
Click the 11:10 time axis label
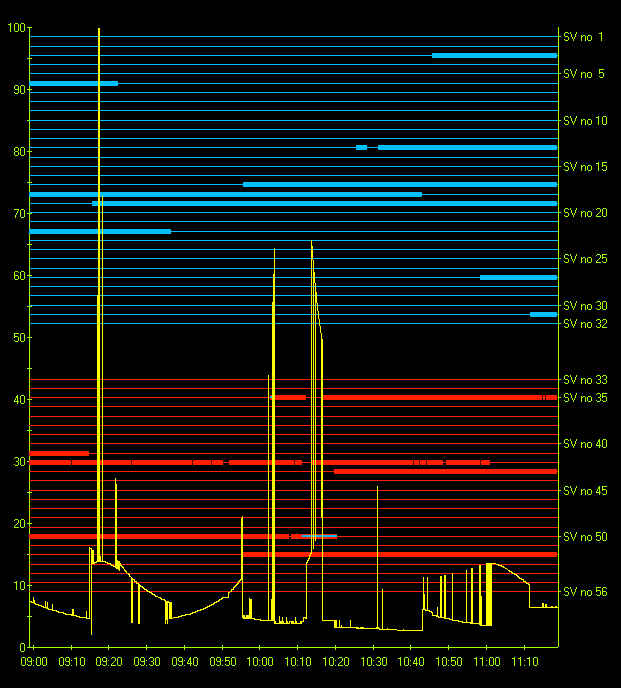pyautogui.click(x=524, y=662)
